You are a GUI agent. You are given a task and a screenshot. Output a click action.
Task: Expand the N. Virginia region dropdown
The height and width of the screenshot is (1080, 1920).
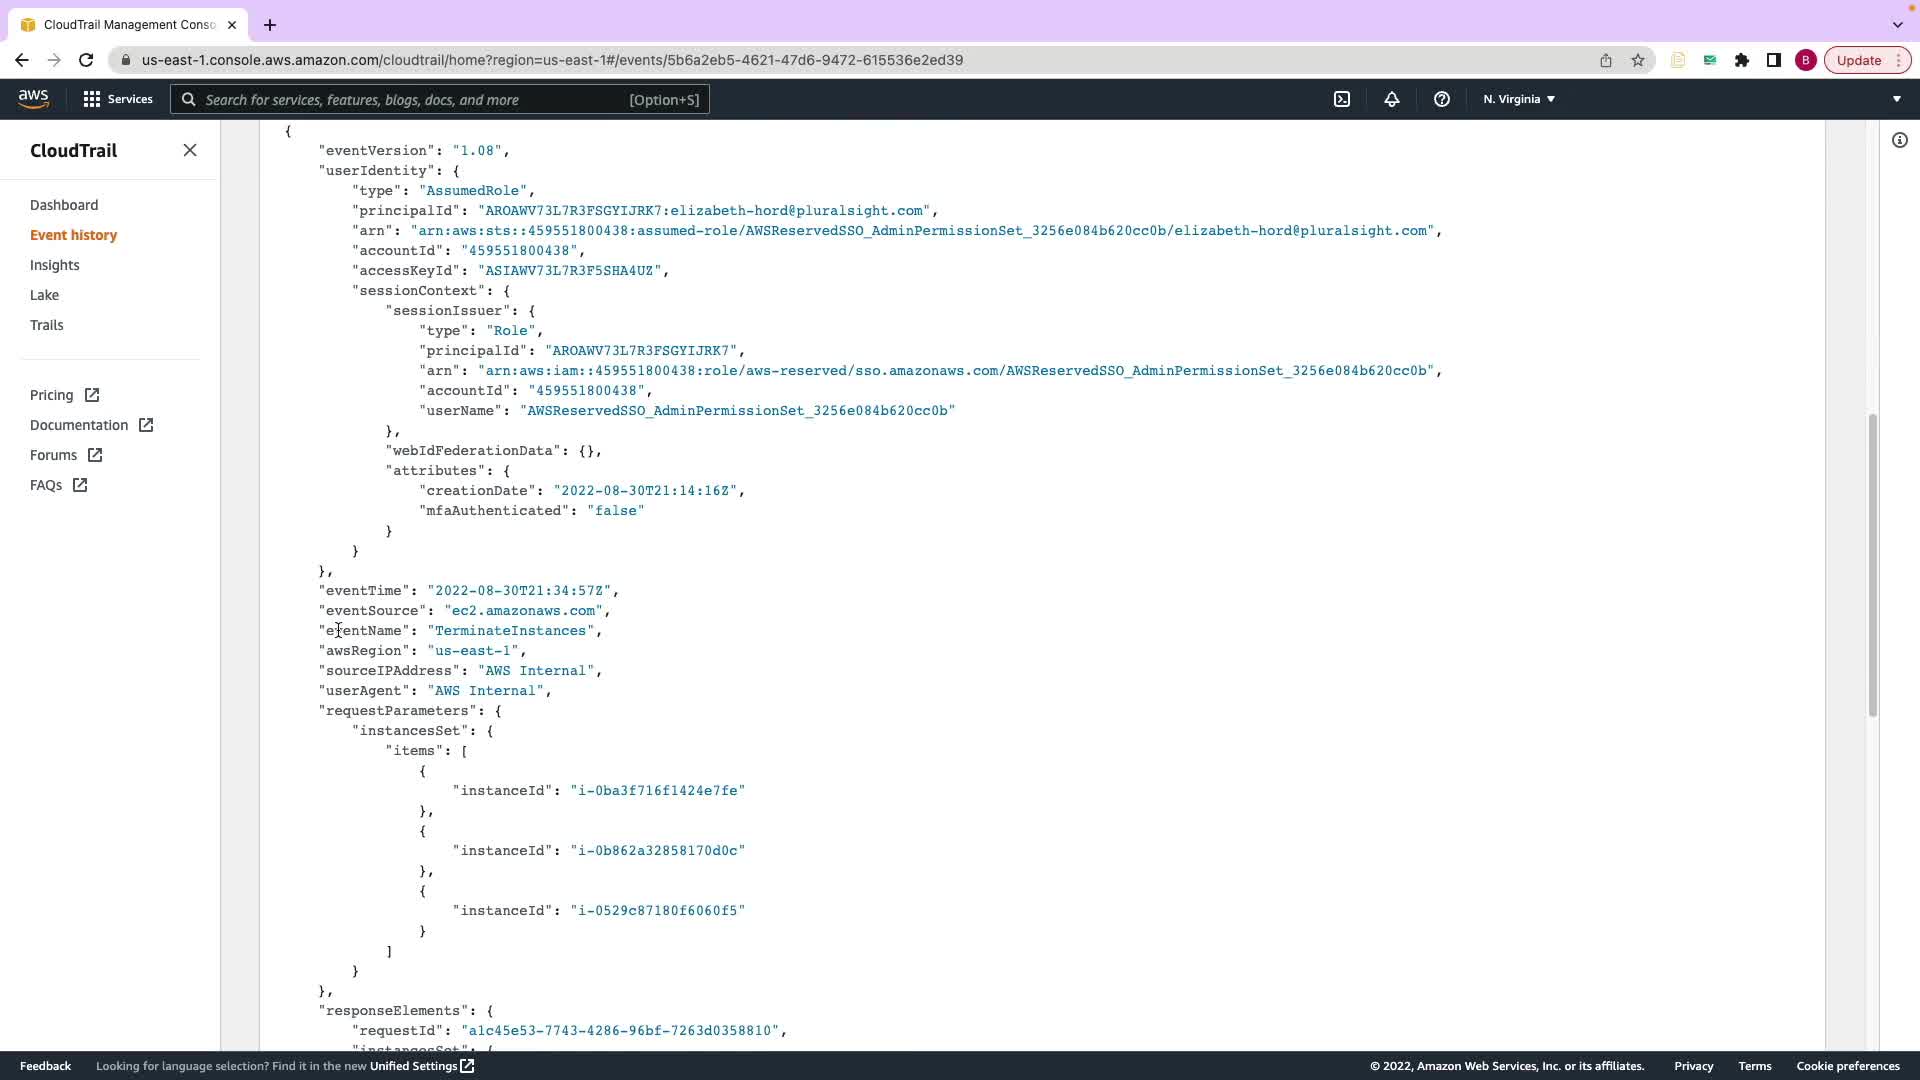pyautogui.click(x=1518, y=99)
